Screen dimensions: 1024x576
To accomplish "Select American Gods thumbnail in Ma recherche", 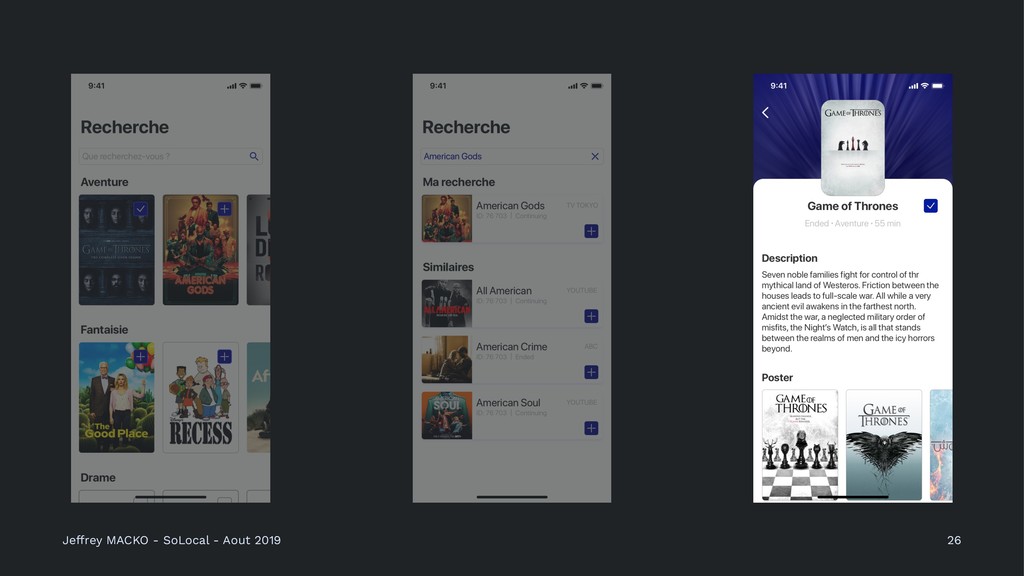I will [x=447, y=219].
